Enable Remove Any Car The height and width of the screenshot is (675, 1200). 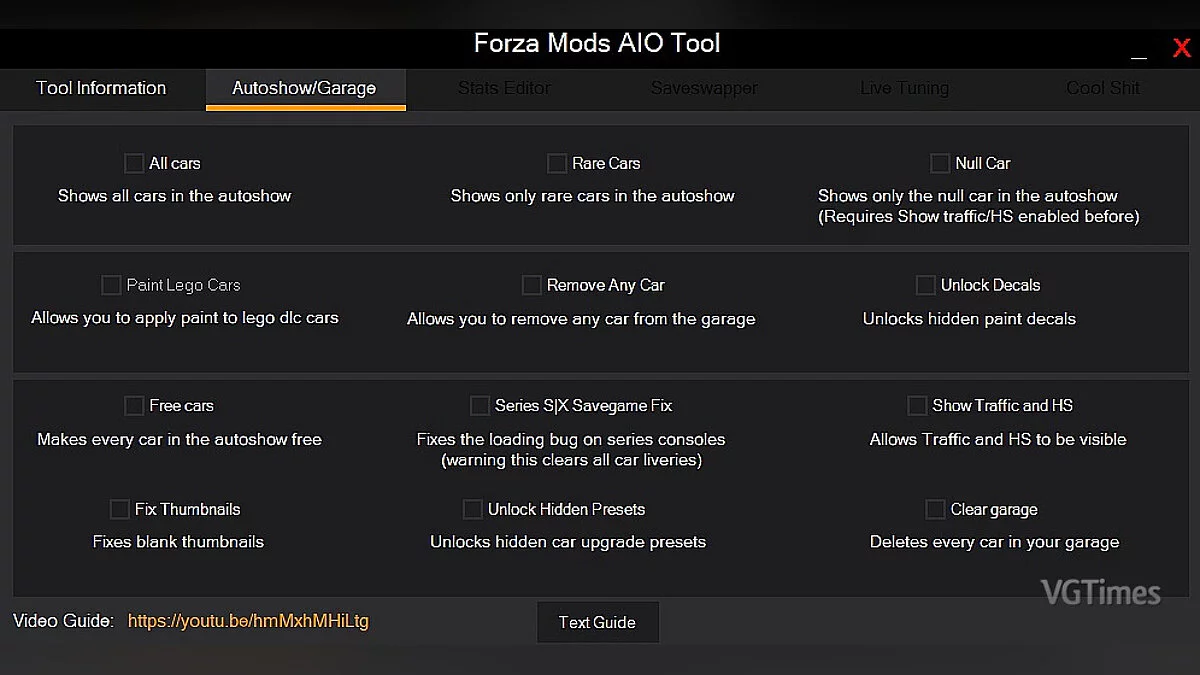click(532, 285)
